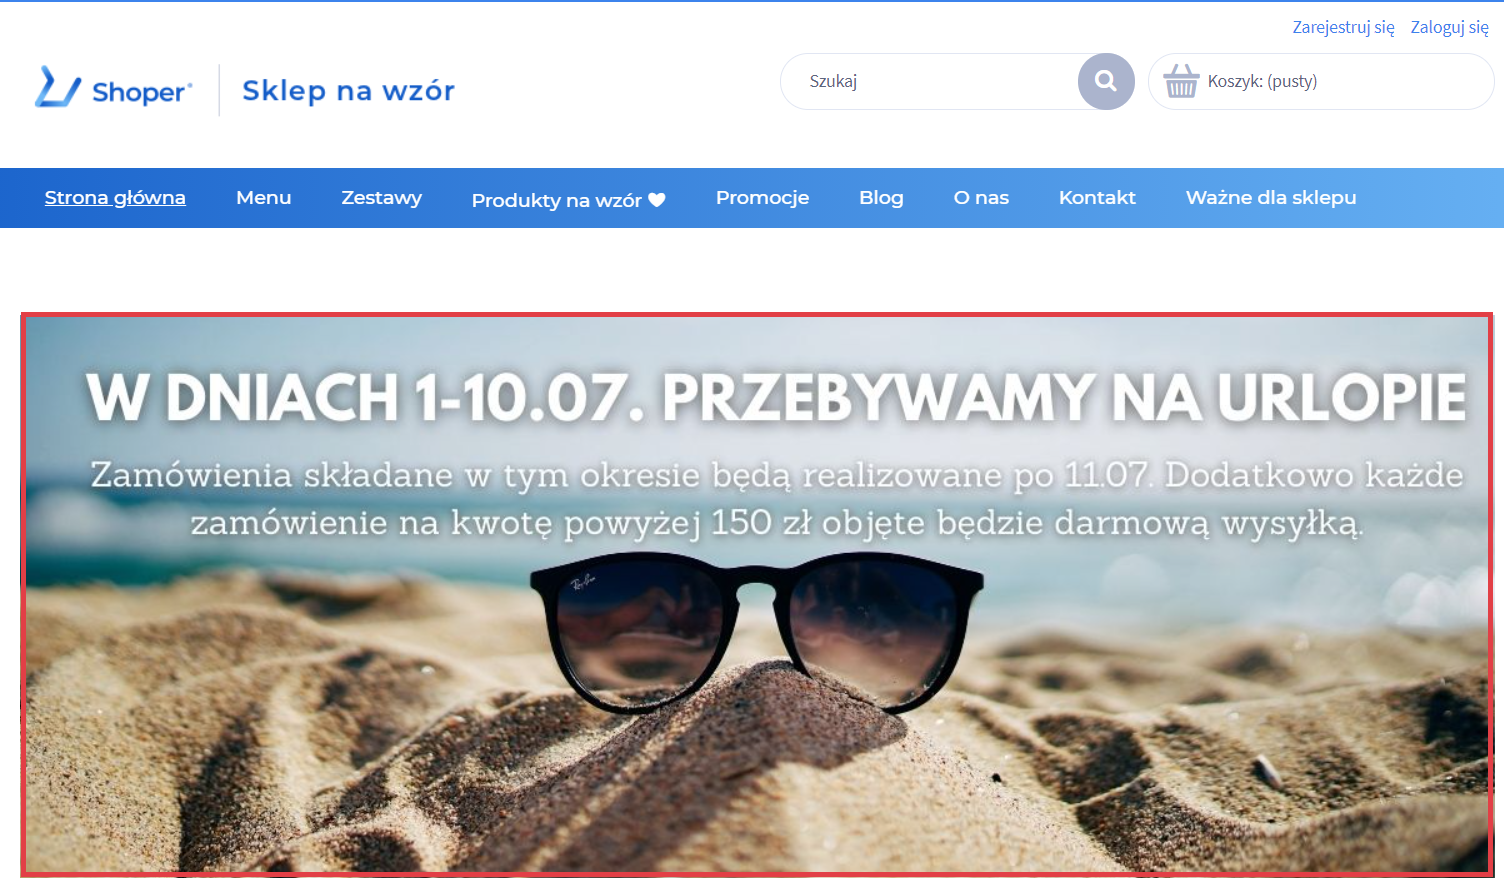The image size is (1504, 888).
Task: Click the Sklep na wzór store title
Action: [348, 91]
